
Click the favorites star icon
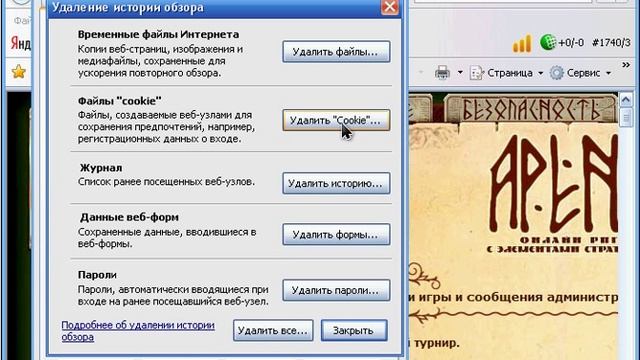pyautogui.click(x=18, y=72)
